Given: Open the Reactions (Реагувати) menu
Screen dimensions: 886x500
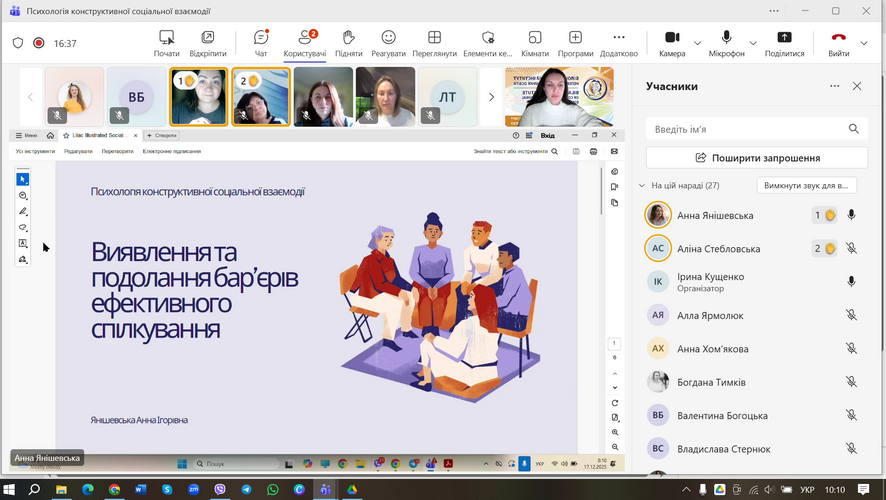Looking at the screenshot, I should click(388, 42).
